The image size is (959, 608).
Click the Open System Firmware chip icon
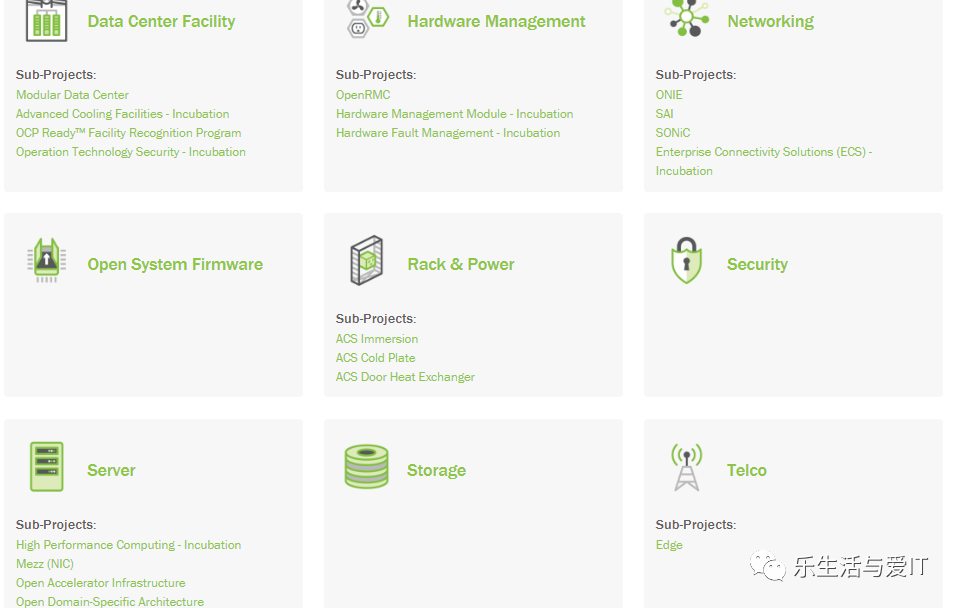[46, 260]
